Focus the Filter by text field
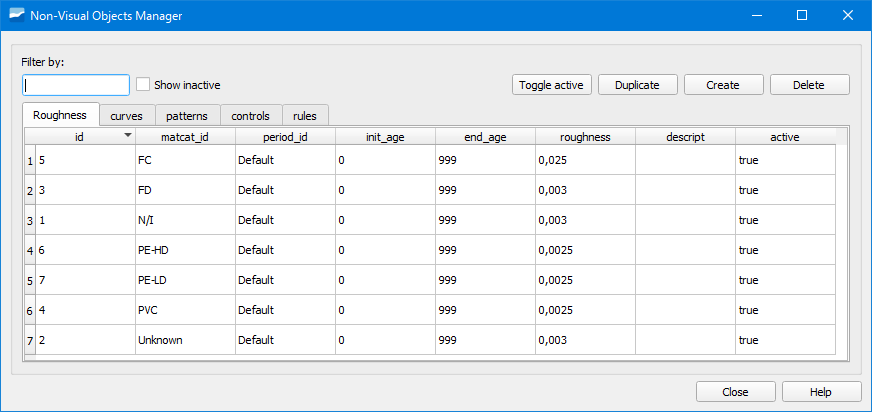 (76, 85)
